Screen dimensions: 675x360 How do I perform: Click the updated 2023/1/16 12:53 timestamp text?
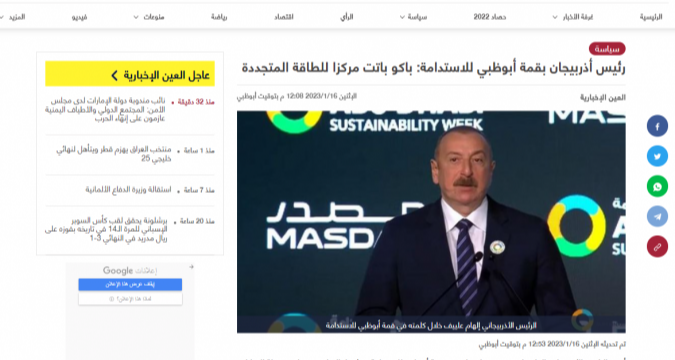point(552,344)
